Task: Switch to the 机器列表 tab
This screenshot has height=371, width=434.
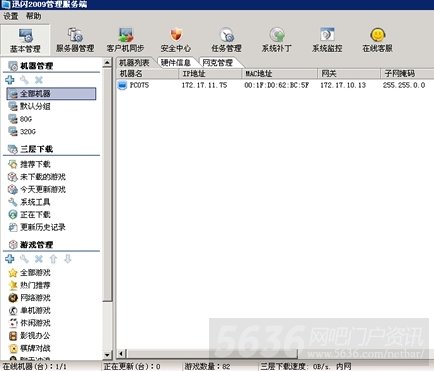Action: (135, 63)
